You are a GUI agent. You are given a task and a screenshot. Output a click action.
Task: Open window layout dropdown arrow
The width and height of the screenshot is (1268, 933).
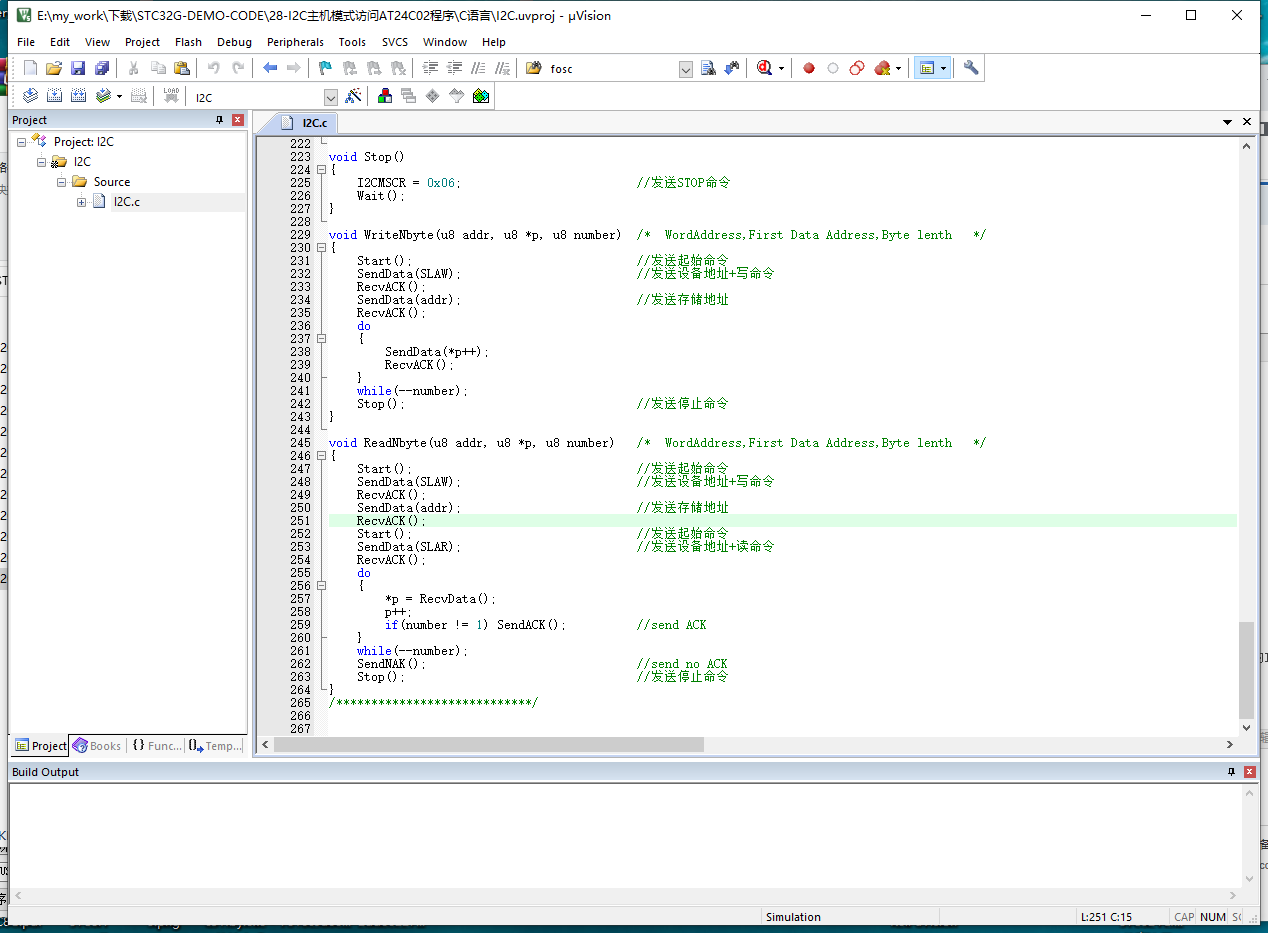tap(943, 68)
